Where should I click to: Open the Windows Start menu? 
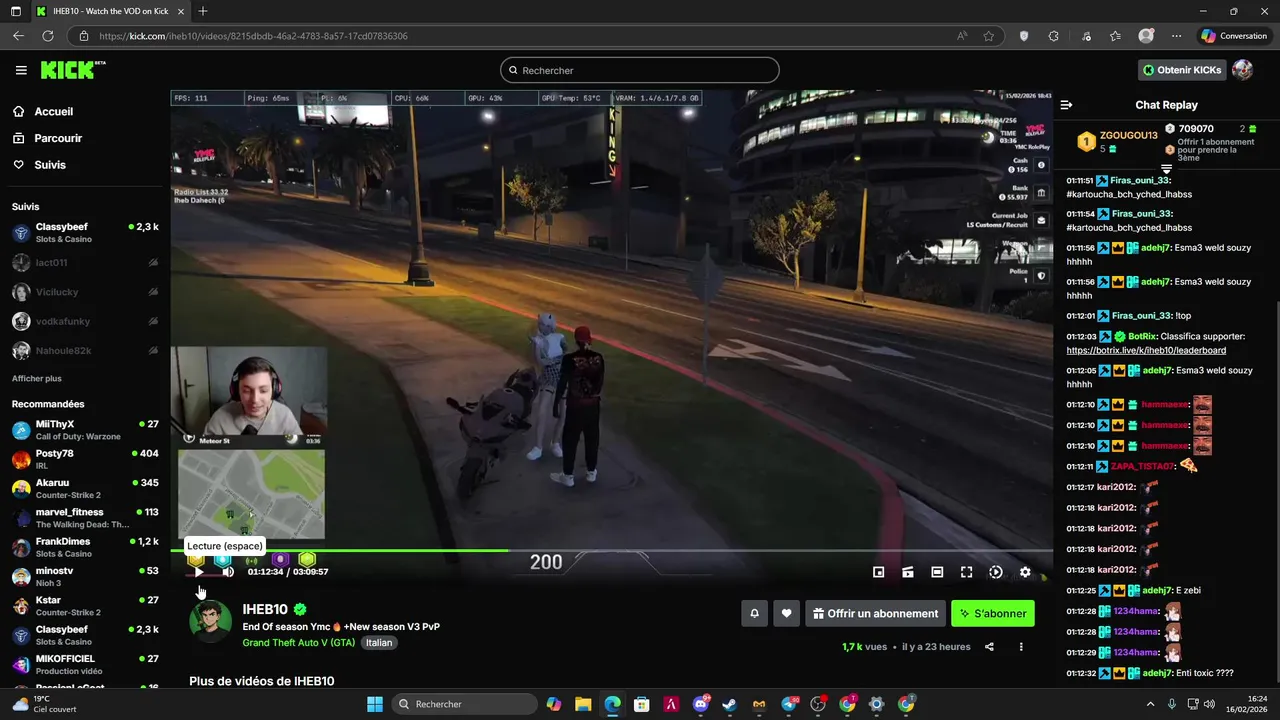click(375, 704)
